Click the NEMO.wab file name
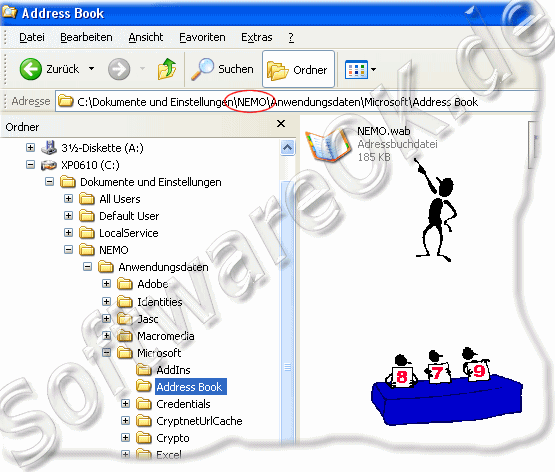555x472 pixels. [384, 131]
